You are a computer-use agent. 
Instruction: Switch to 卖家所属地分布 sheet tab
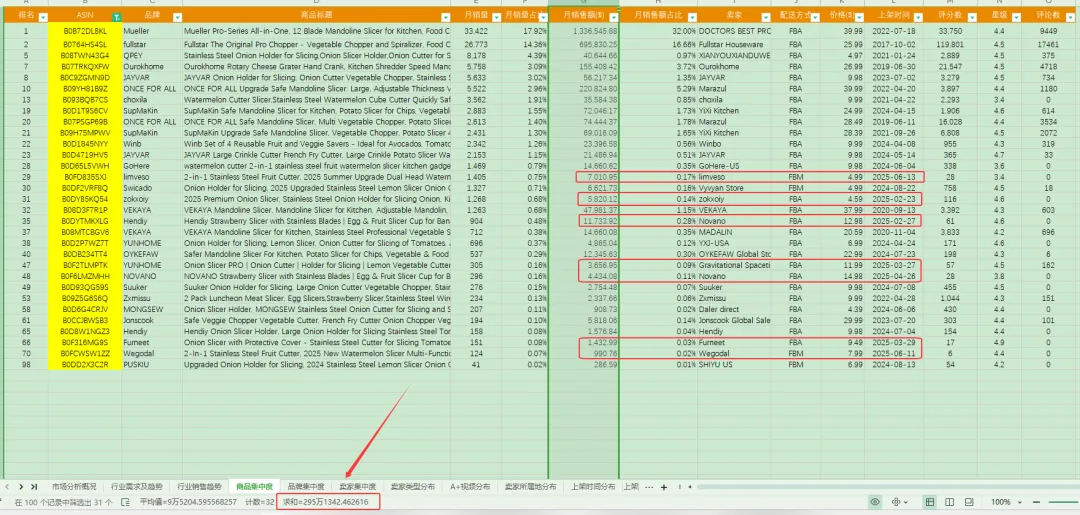[530, 487]
